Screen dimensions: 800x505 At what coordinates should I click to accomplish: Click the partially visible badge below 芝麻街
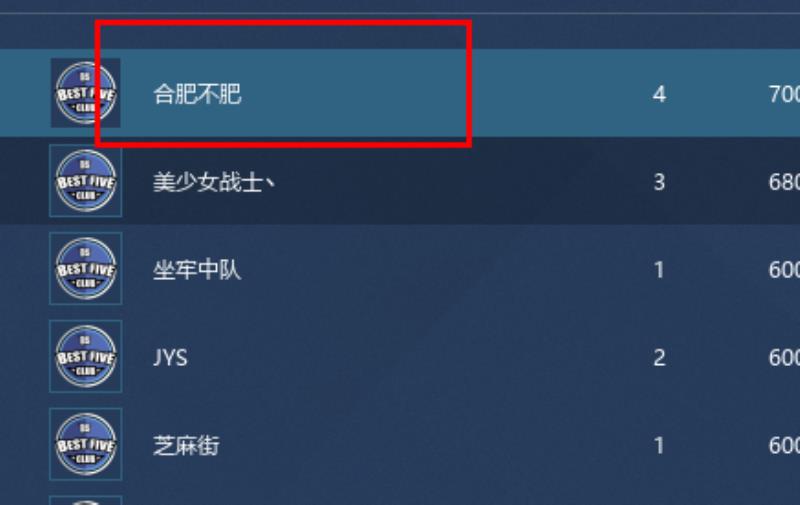86,500
